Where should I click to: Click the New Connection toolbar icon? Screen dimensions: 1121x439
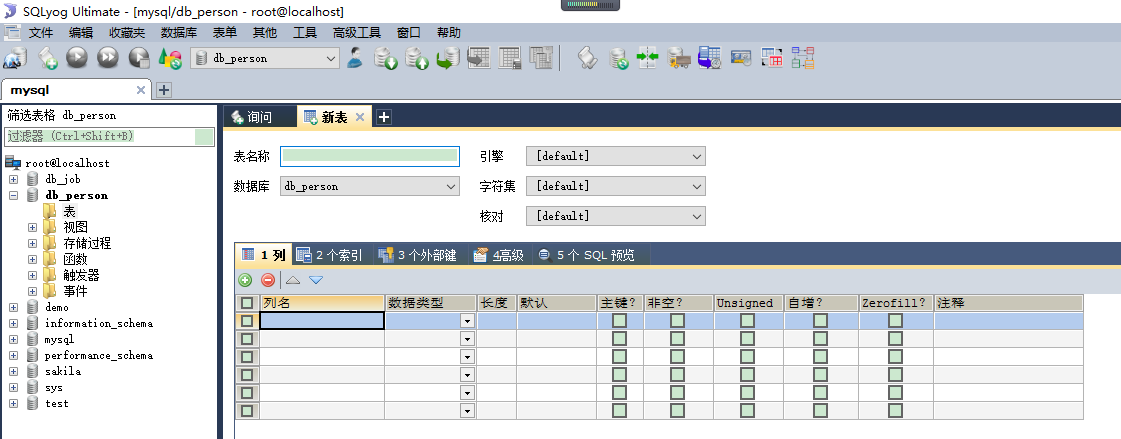(15, 58)
